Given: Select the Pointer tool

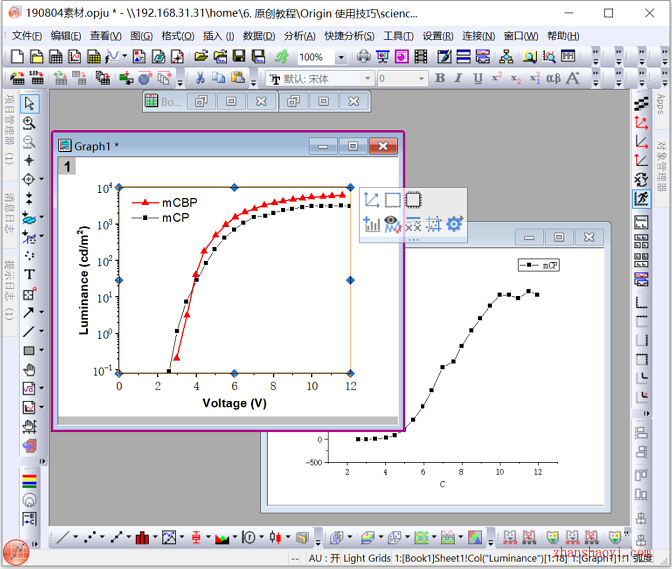Looking at the screenshot, I should click(29, 103).
